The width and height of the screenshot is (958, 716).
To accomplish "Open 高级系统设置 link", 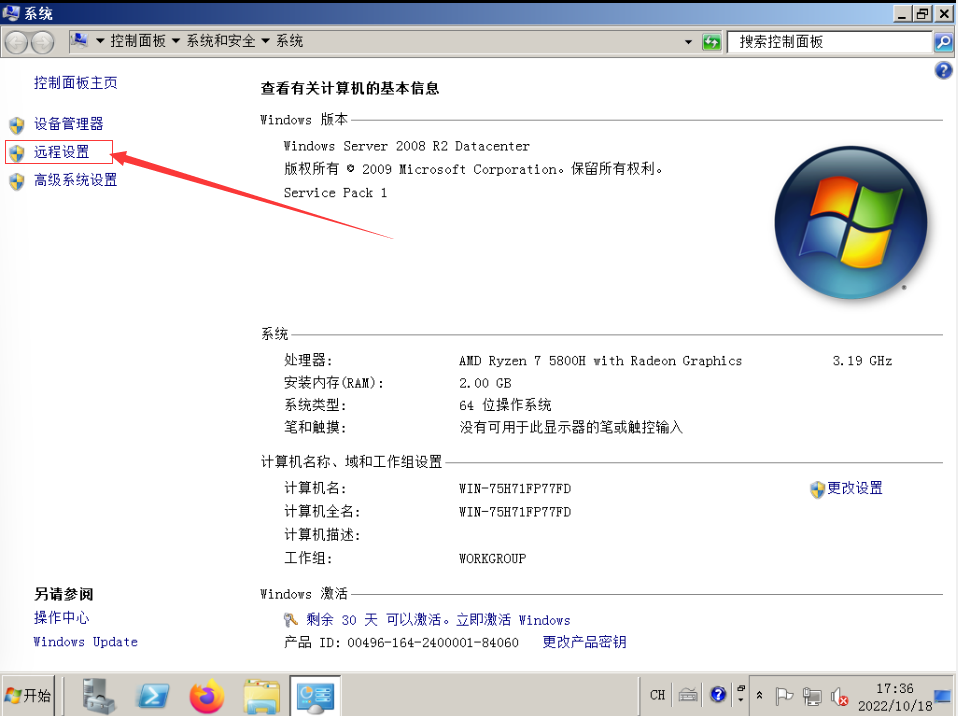I will (75, 180).
